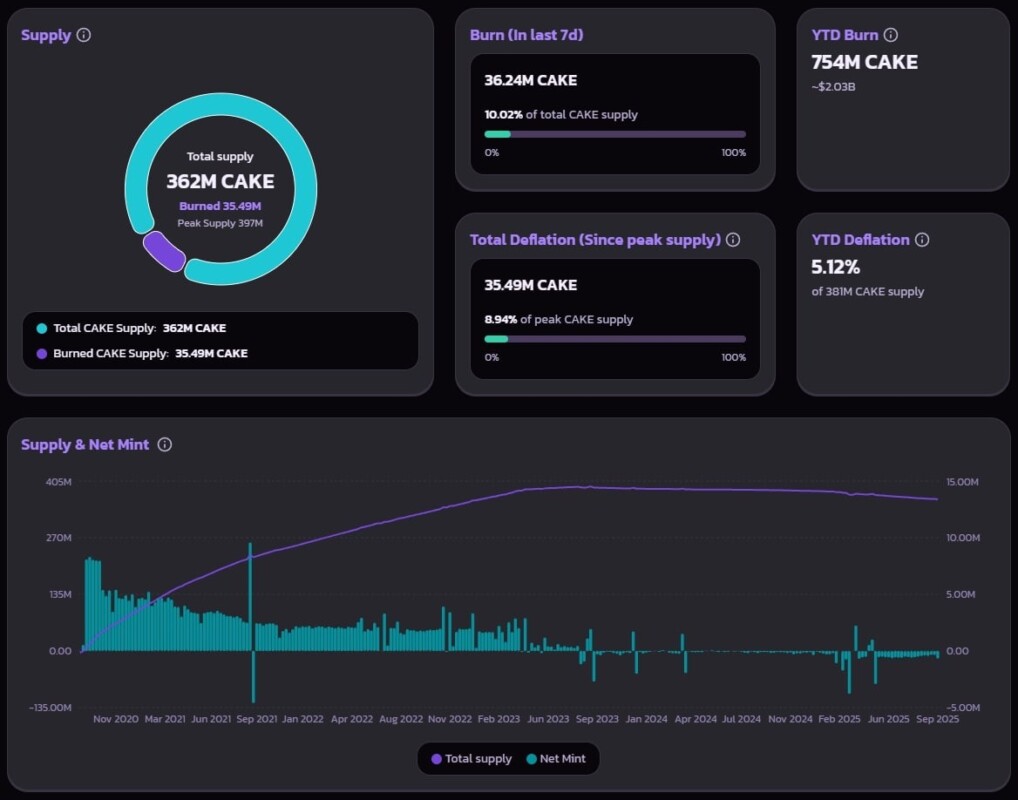This screenshot has height=800, width=1018.
Task: Toggle the Net Mint legend item
Action: pyautogui.click(x=556, y=759)
